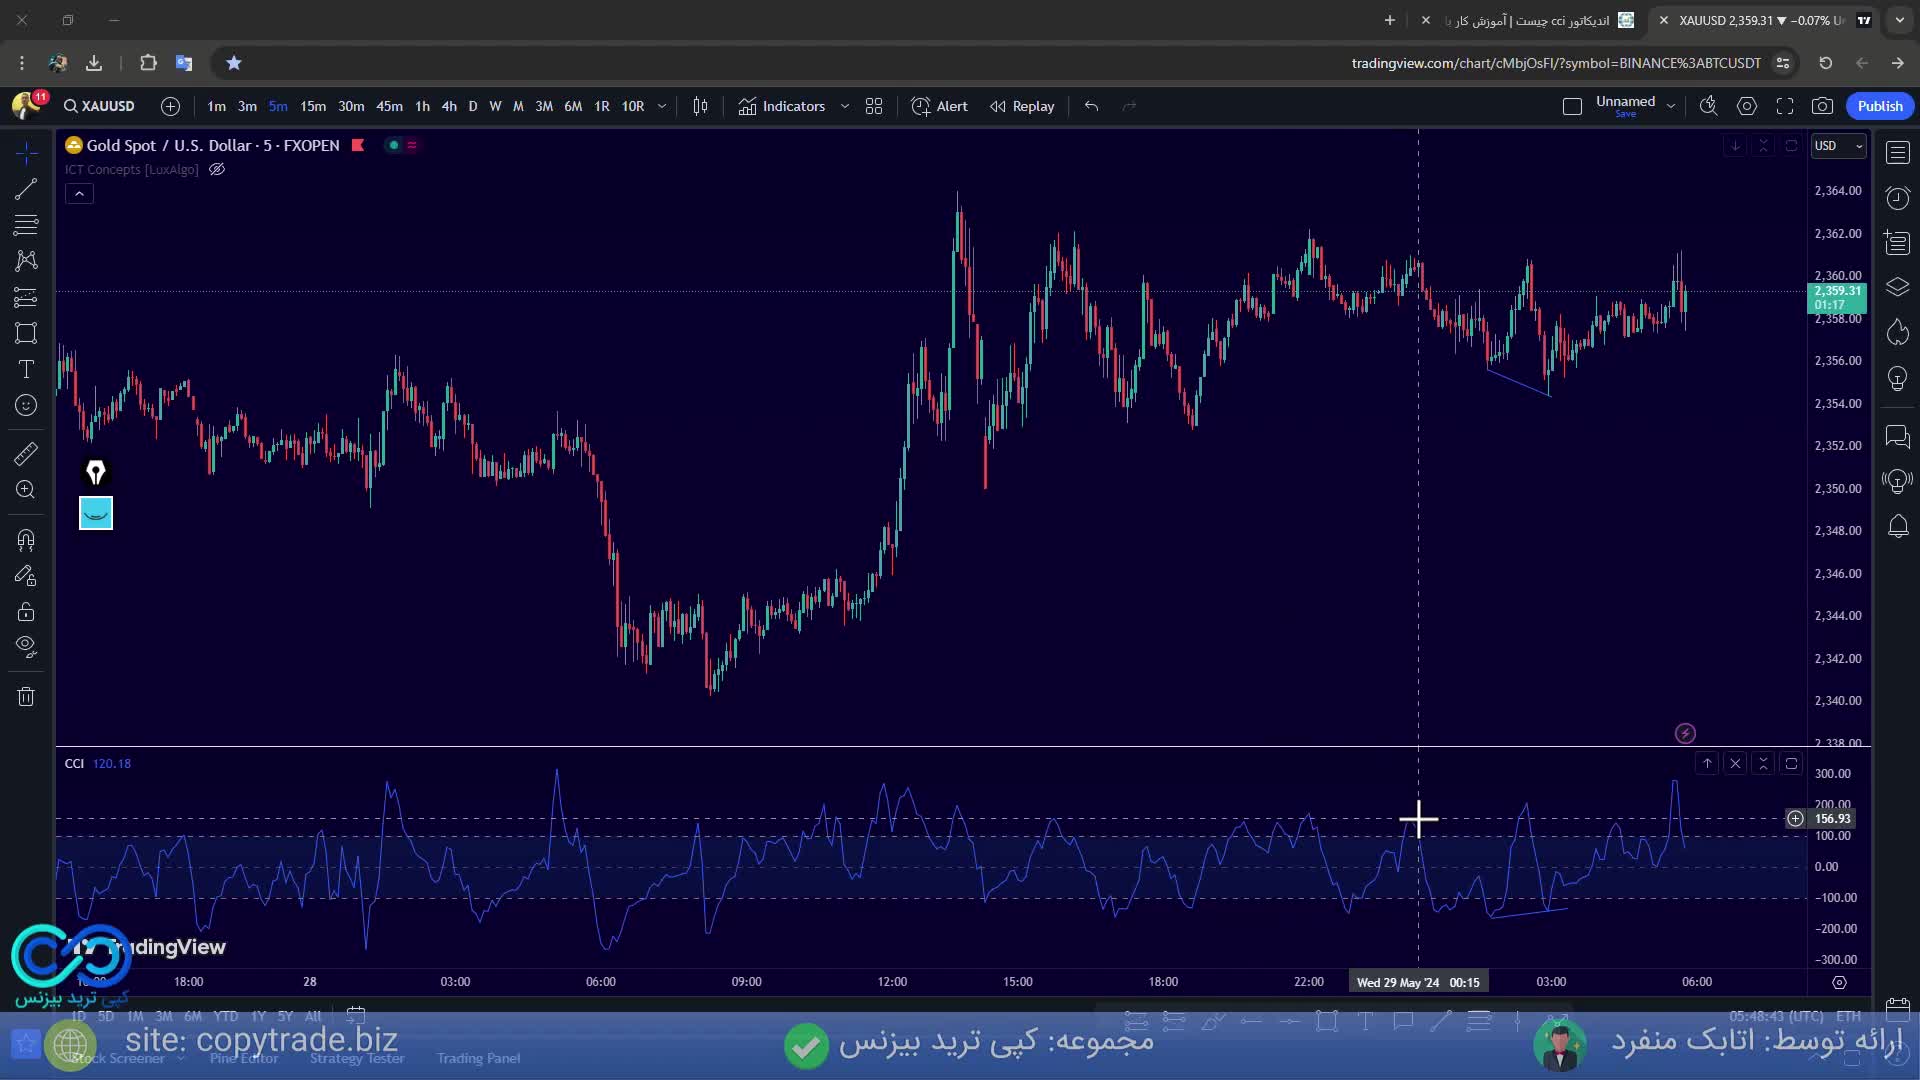Select the Text annotation tool
The height and width of the screenshot is (1080, 1920).
click(26, 369)
